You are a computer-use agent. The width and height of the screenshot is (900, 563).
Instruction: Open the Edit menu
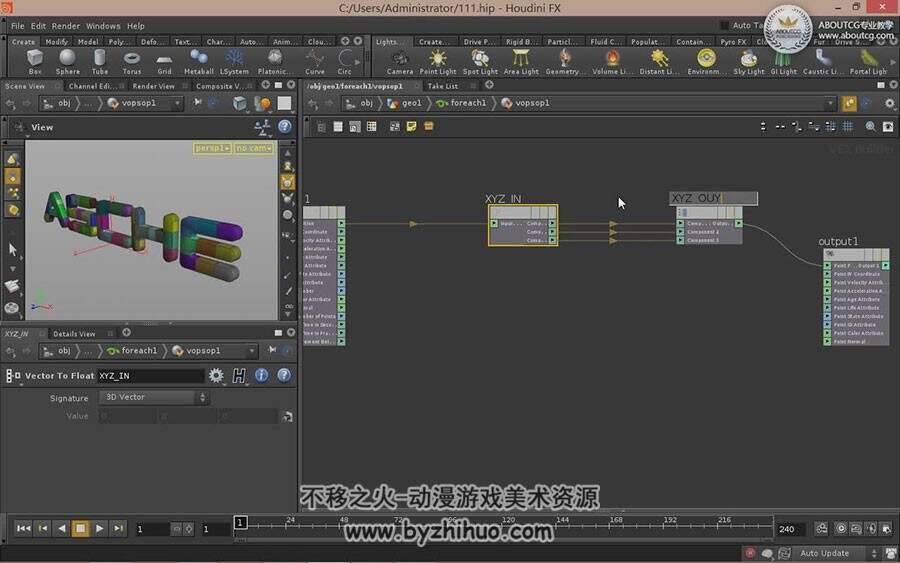pyautogui.click(x=38, y=26)
